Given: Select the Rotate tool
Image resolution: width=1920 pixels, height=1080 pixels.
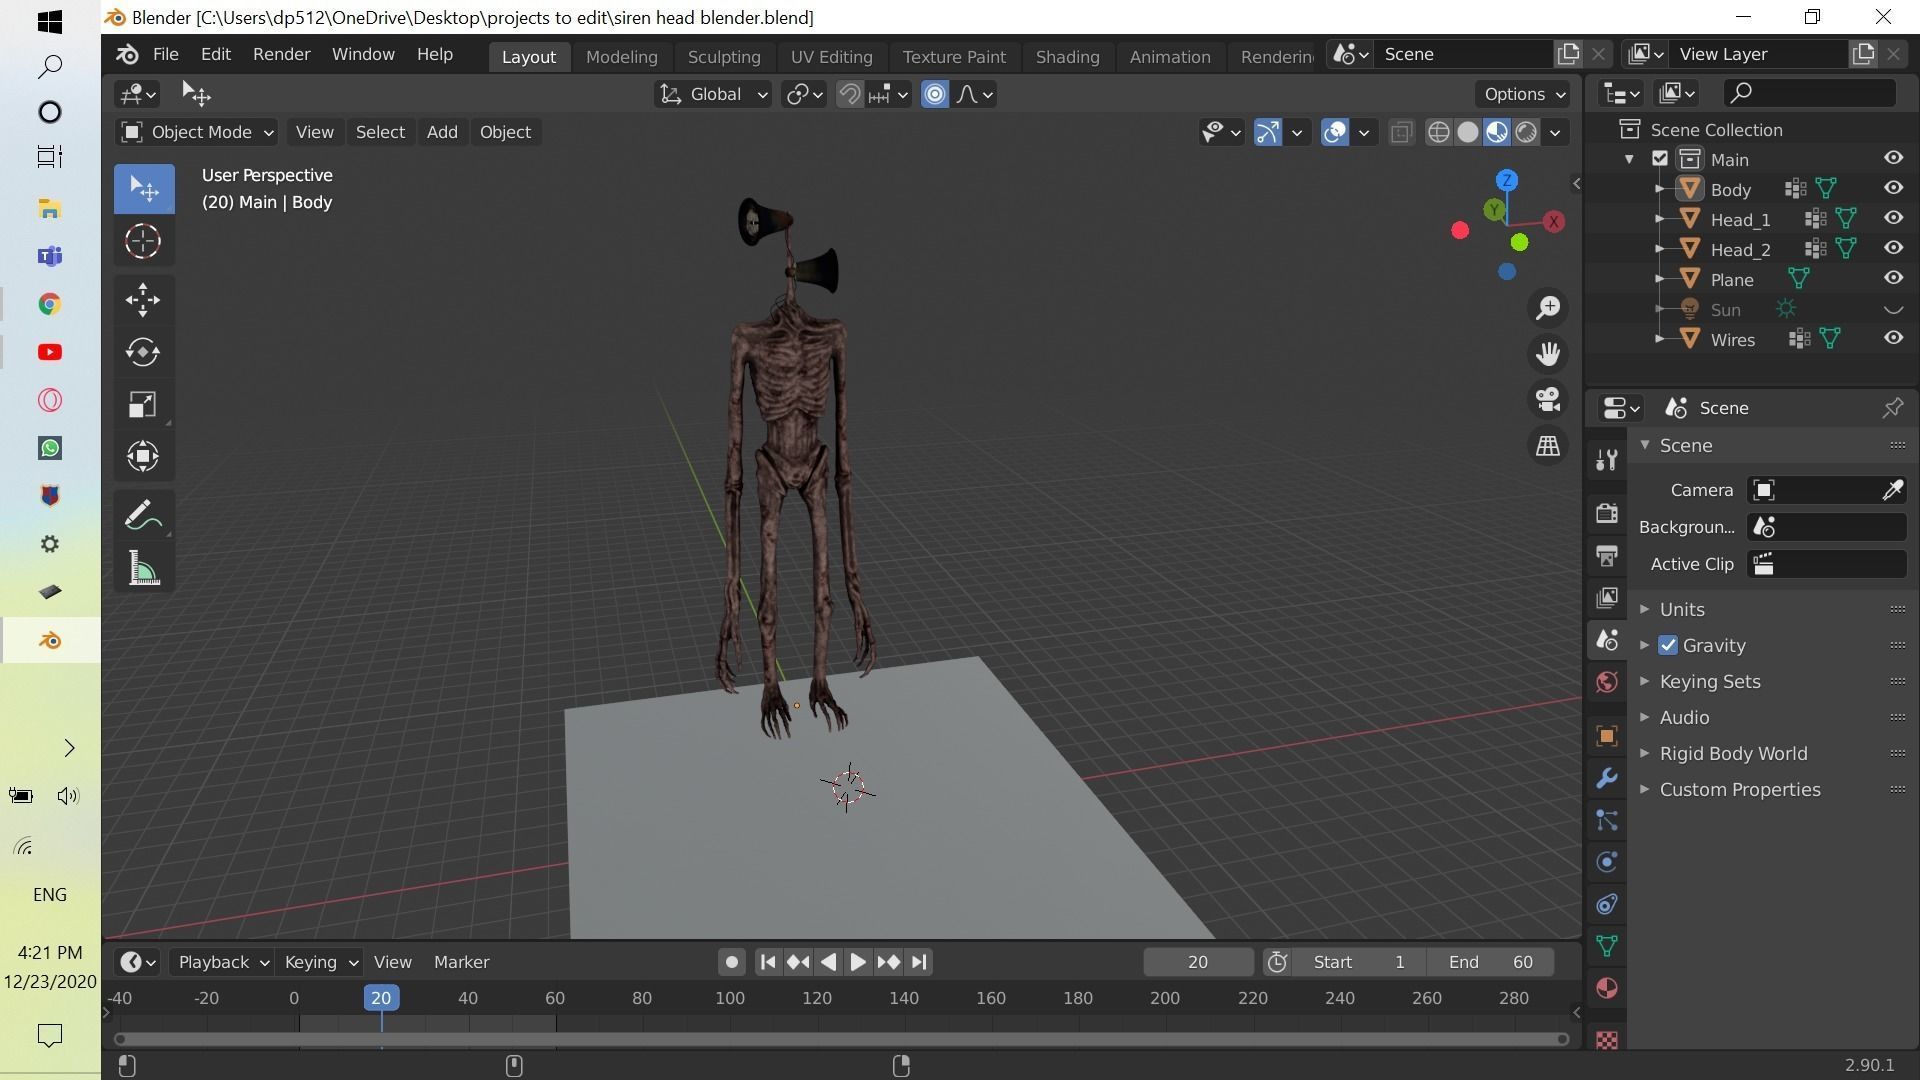Looking at the screenshot, I should 143,352.
